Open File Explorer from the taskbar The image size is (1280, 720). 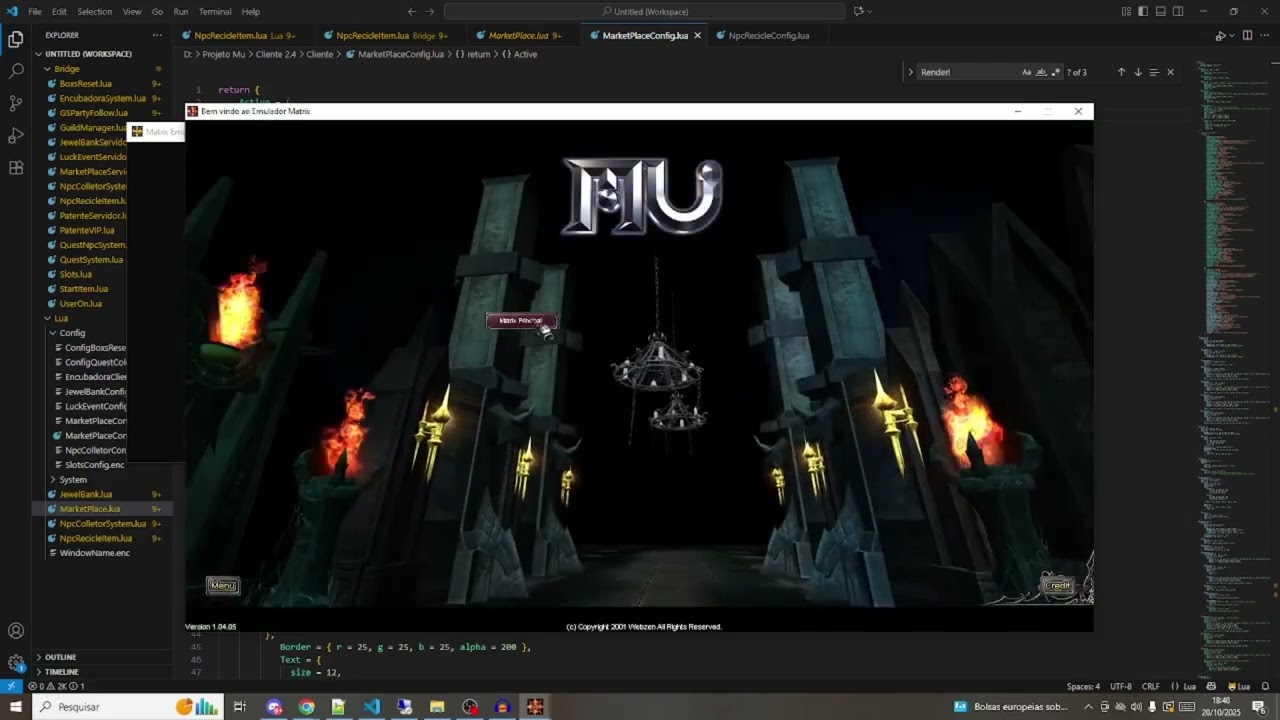click(x=437, y=707)
